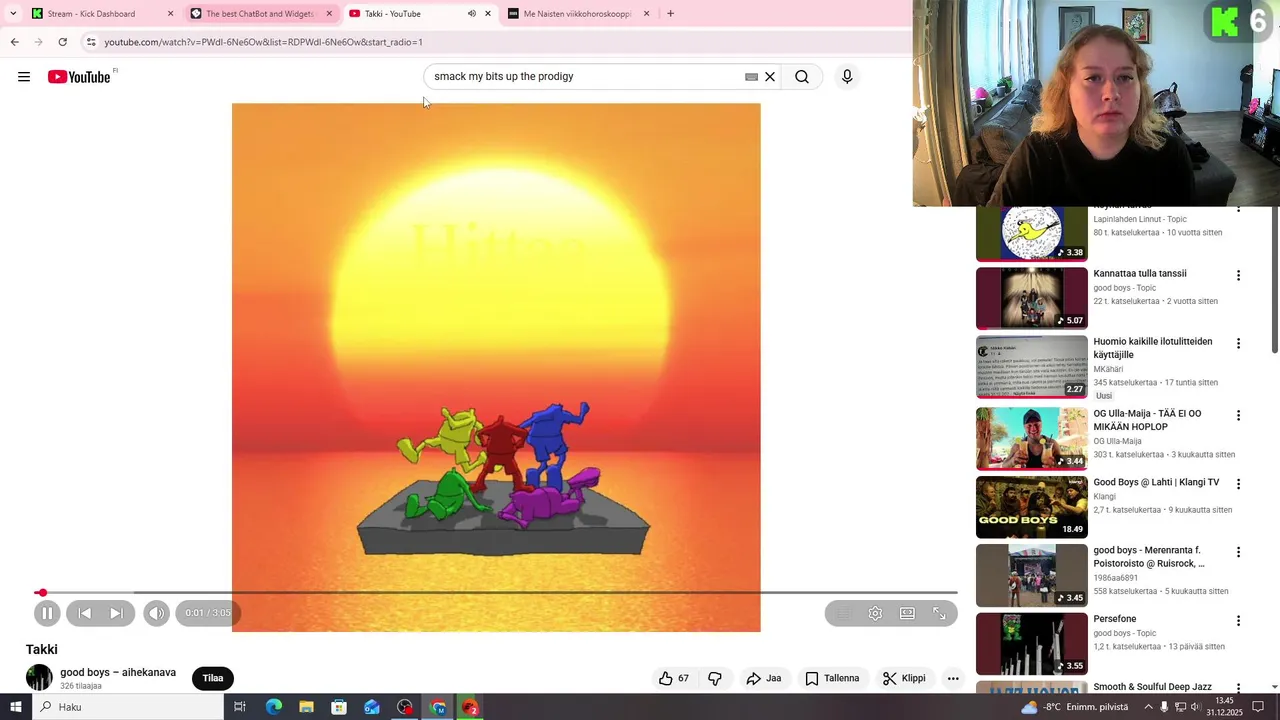Viewport: 1280px width, 720px height.
Task: Click the Haku taskbar search box
Action: [x=128, y=707]
